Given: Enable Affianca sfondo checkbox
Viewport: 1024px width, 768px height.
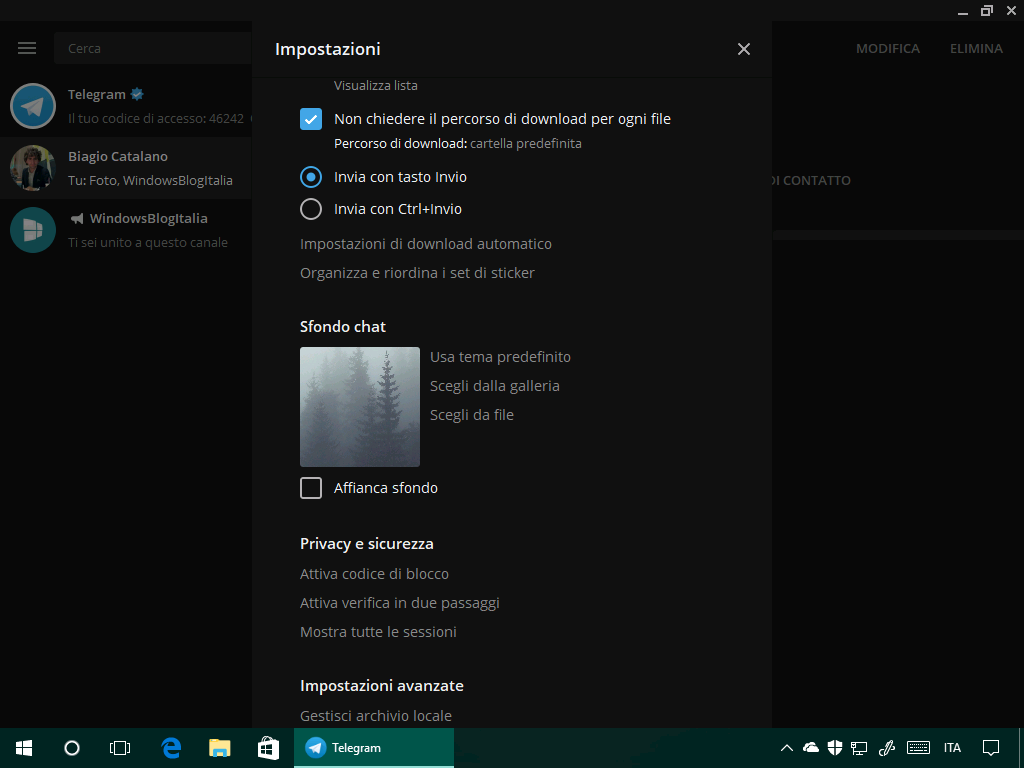Looking at the screenshot, I should click(x=311, y=488).
